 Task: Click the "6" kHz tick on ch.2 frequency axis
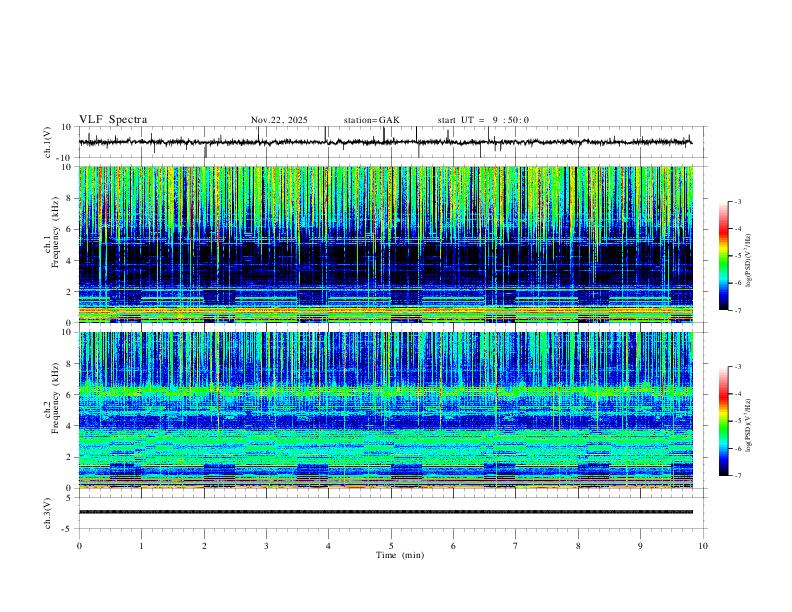[x=70, y=395]
